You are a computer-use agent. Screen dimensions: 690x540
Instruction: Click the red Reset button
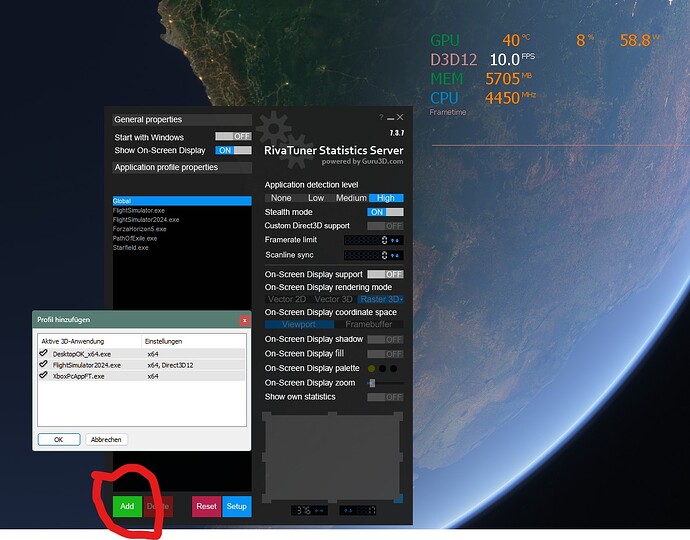tap(206, 506)
